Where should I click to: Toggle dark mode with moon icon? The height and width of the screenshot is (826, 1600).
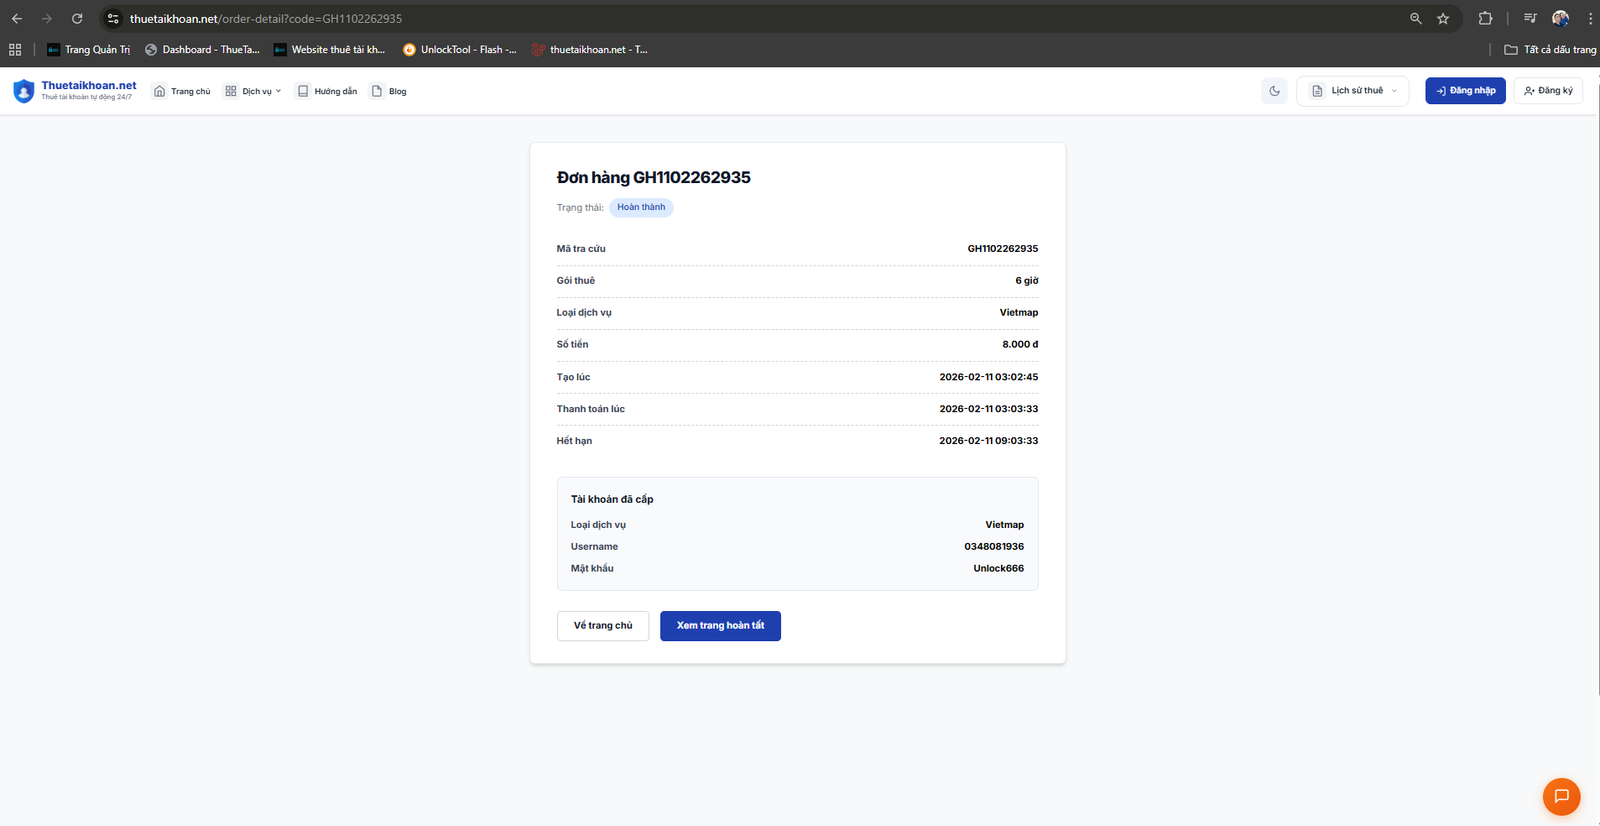[x=1274, y=91]
